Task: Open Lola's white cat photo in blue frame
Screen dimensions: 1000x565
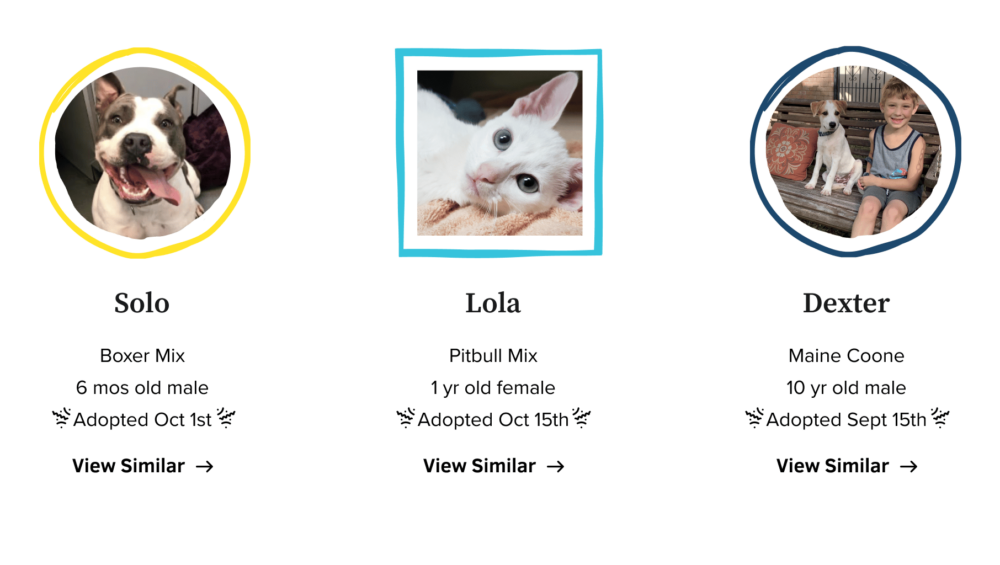Action: pos(499,152)
